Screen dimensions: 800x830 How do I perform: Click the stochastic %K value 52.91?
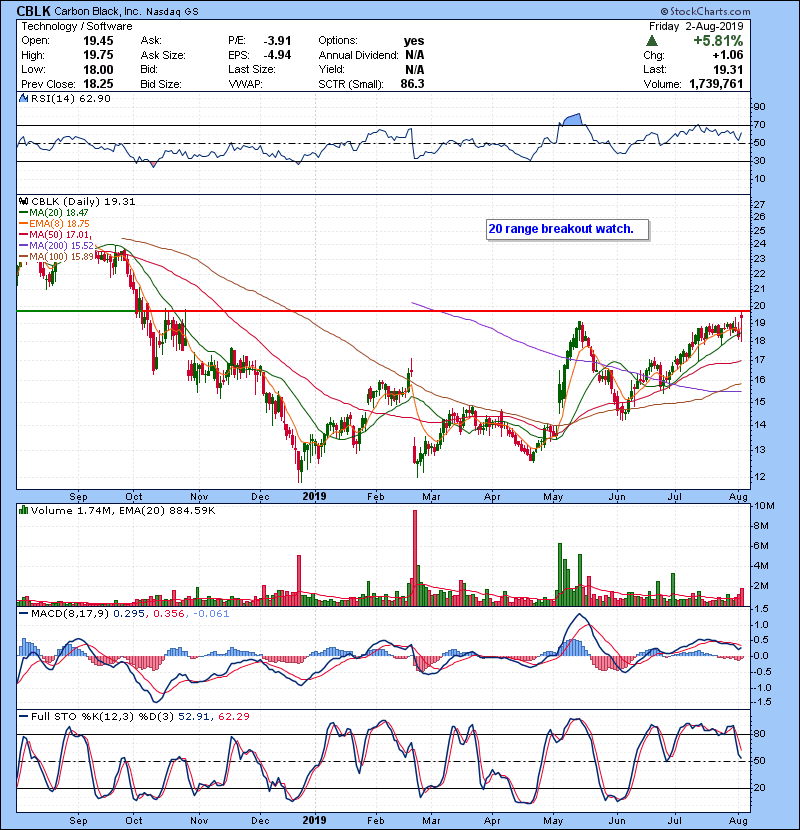click(x=194, y=717)
